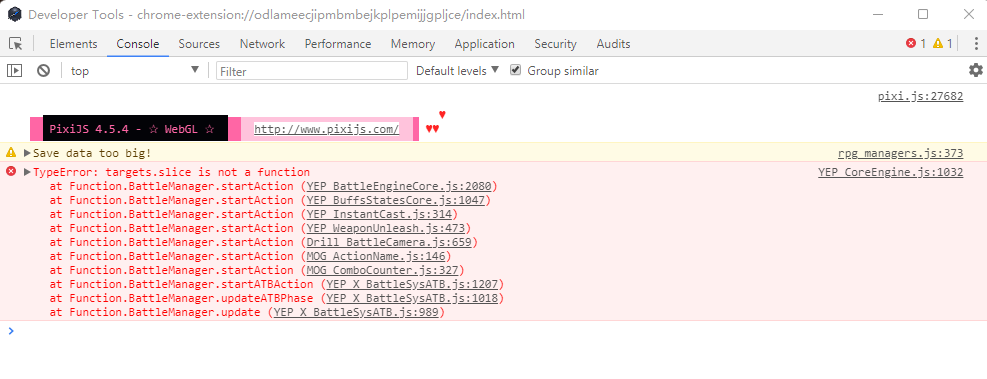Click the console Filter input field
987x379 pixels.
(x=312, y=71)
